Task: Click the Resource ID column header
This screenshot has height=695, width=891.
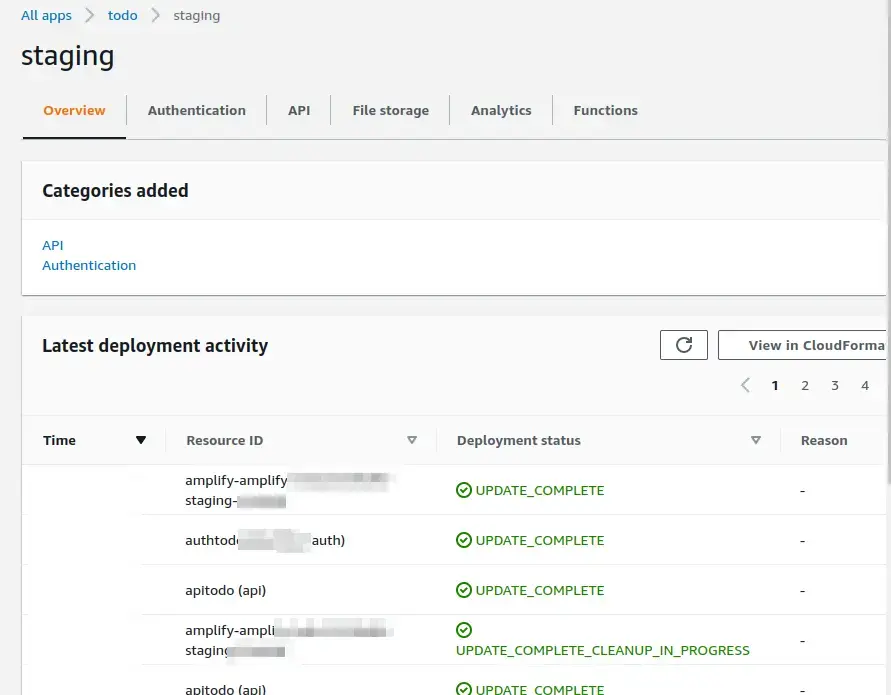Action: pyautogui.click(x=224, y=440)
